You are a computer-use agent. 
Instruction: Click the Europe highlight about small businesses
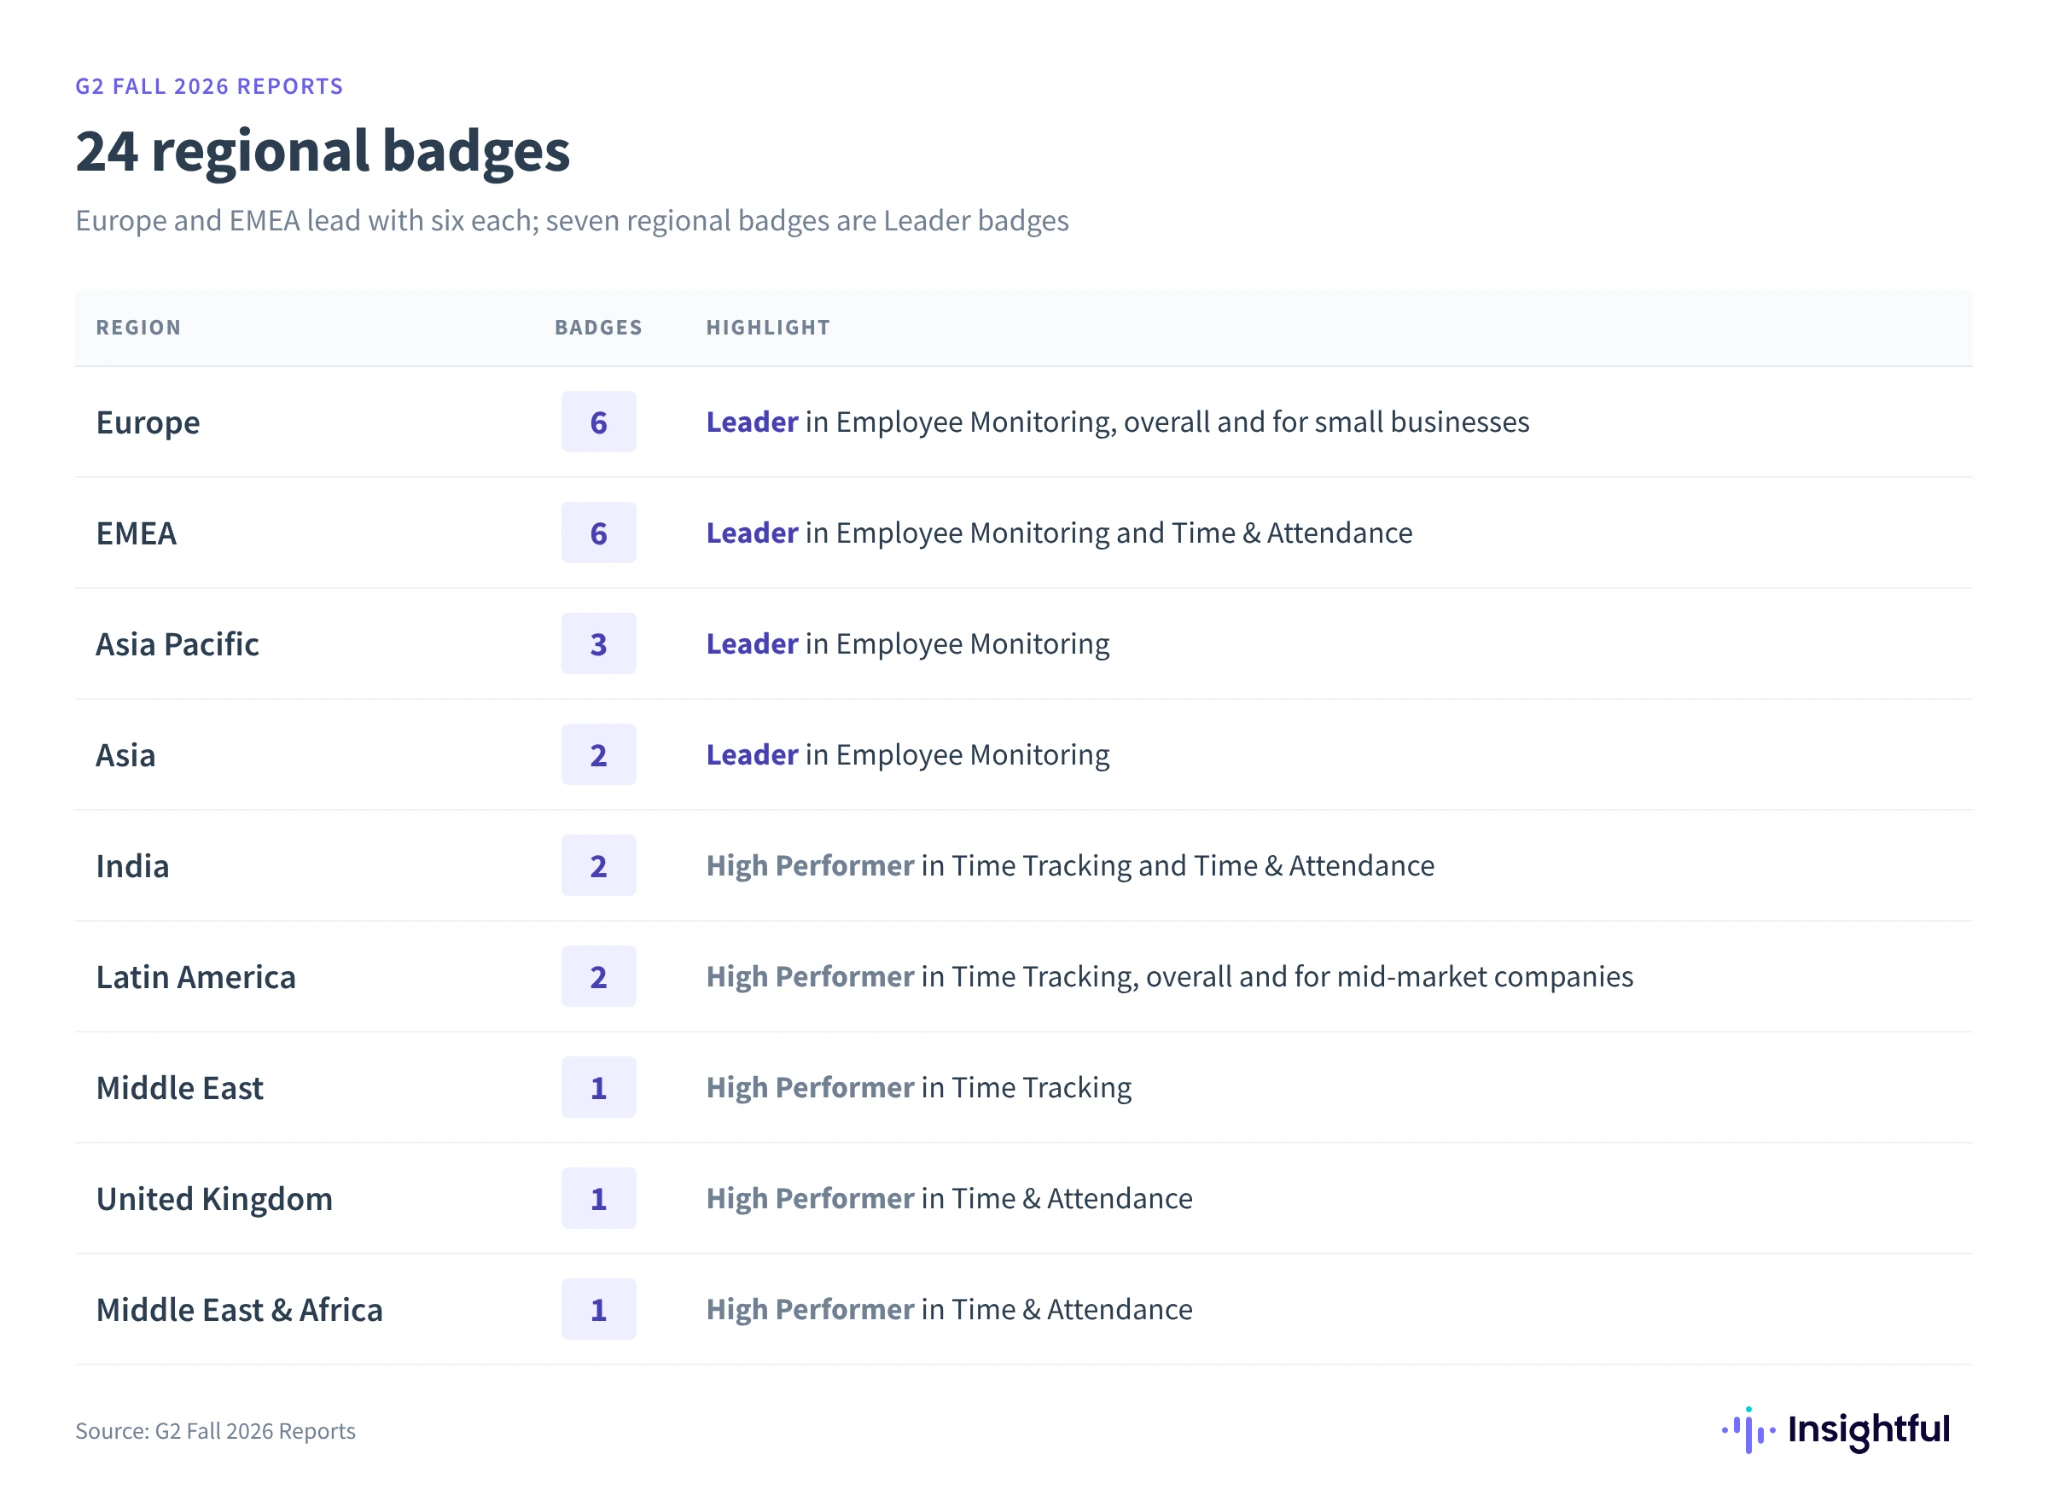[x=1117, y=423]
